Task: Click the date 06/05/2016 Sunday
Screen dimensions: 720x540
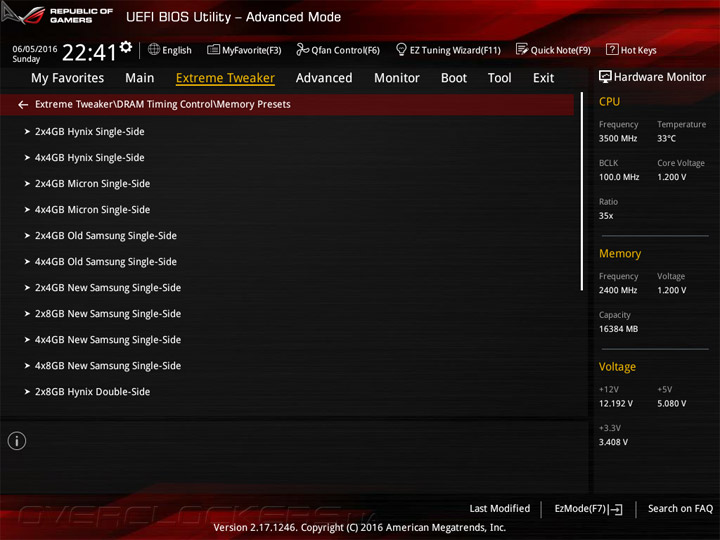Action: coord(35,54)
